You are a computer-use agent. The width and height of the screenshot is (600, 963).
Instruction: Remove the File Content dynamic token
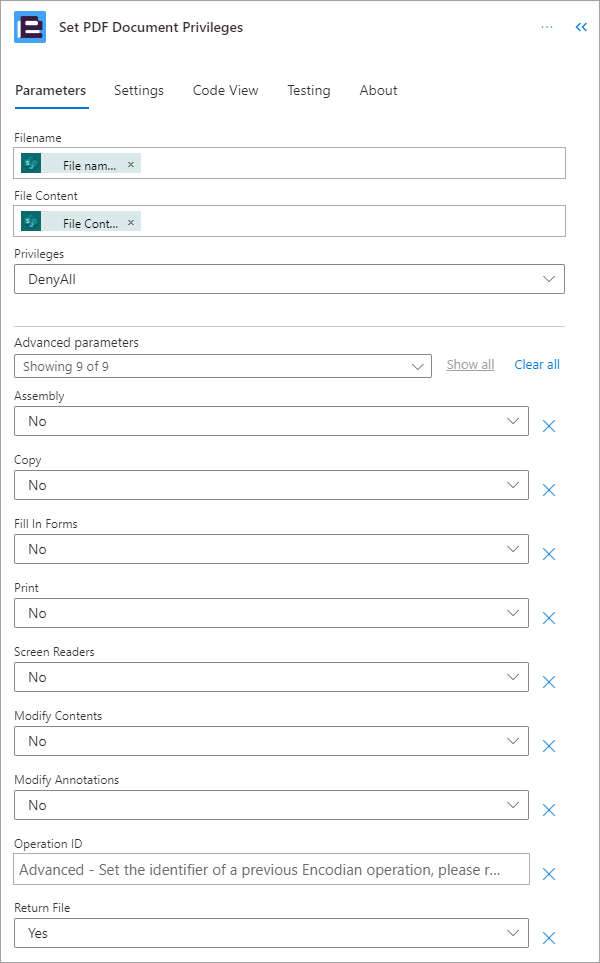pos(130,222)
